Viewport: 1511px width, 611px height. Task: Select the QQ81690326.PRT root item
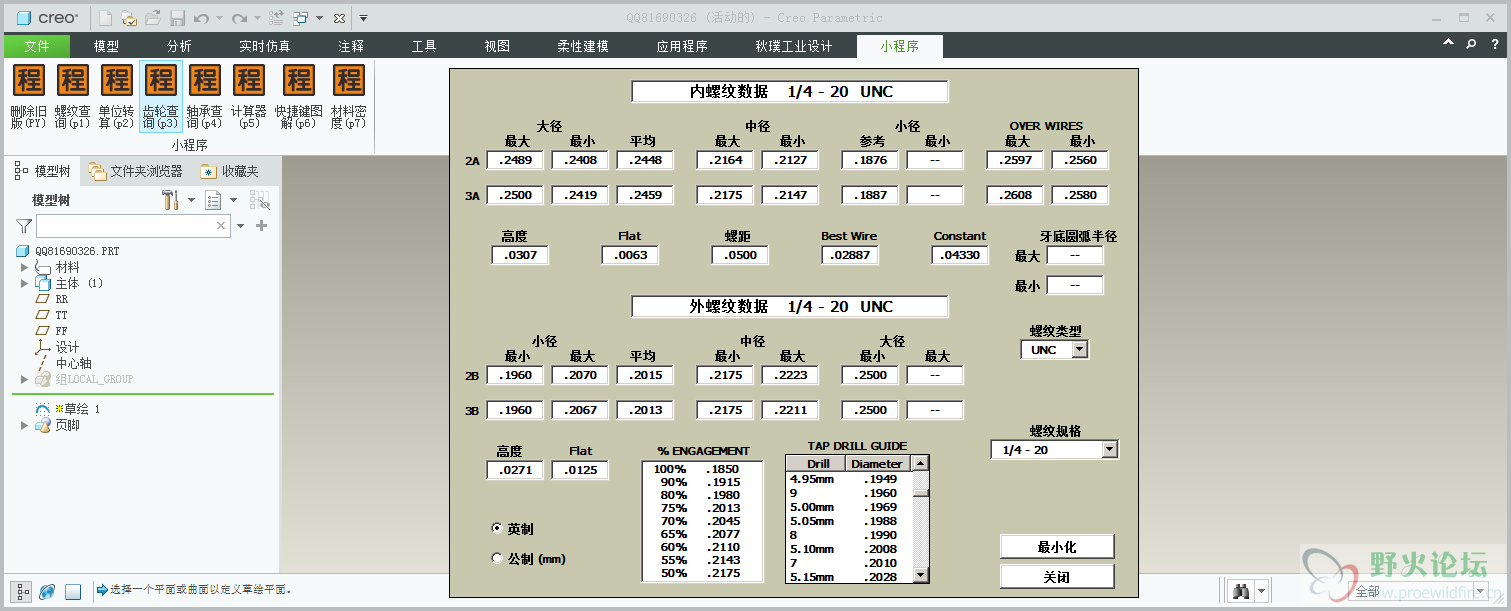point(67,251)
